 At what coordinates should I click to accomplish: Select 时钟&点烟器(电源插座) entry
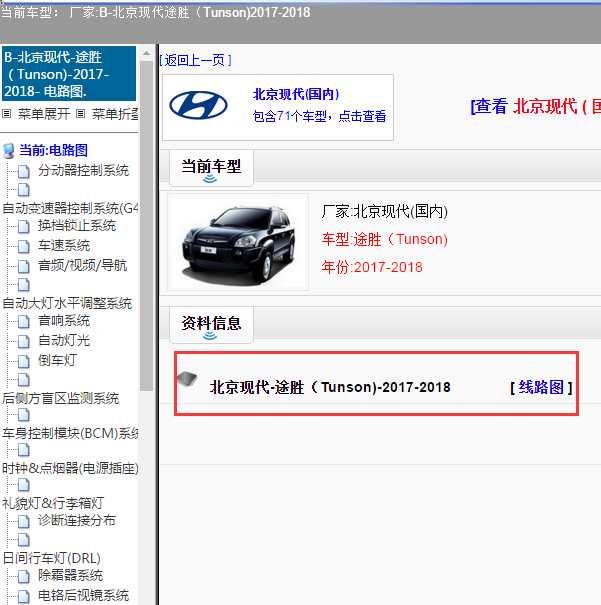point(70,468)
